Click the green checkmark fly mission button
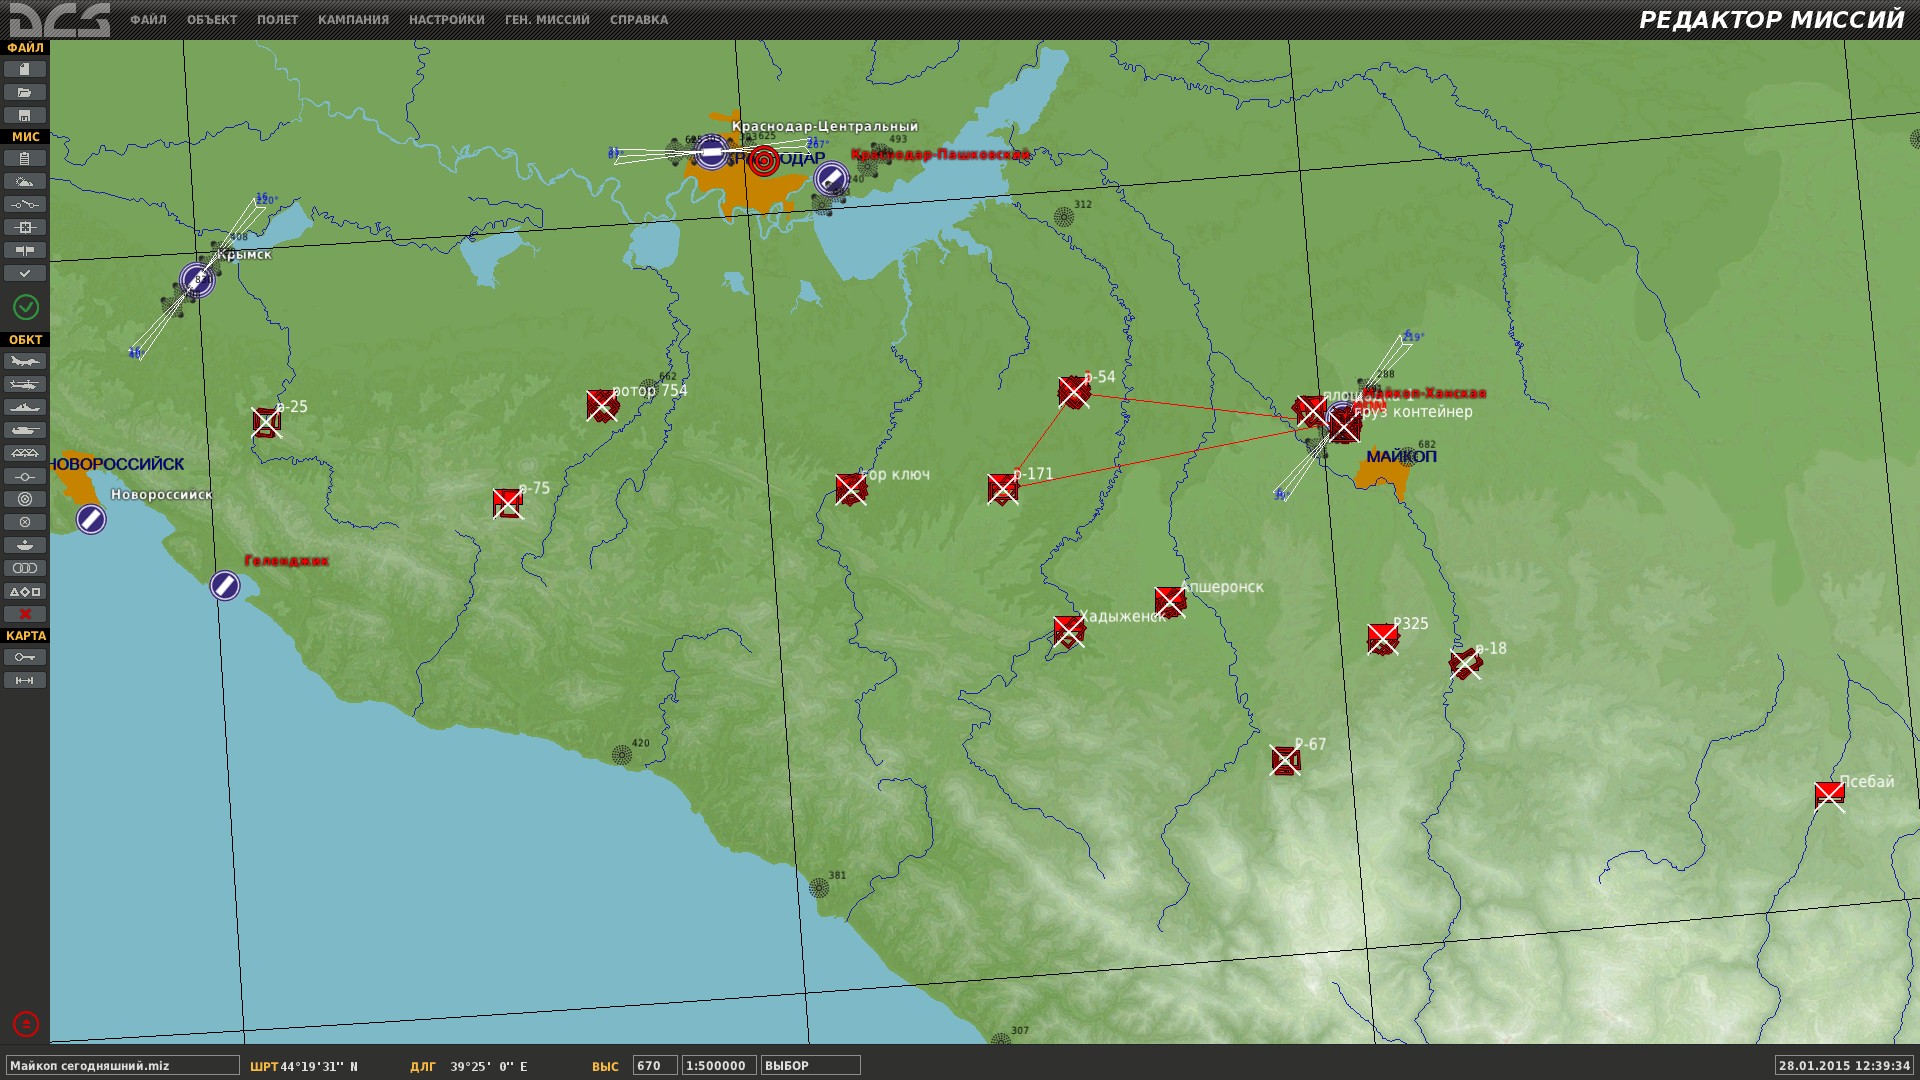 point(26,307)
